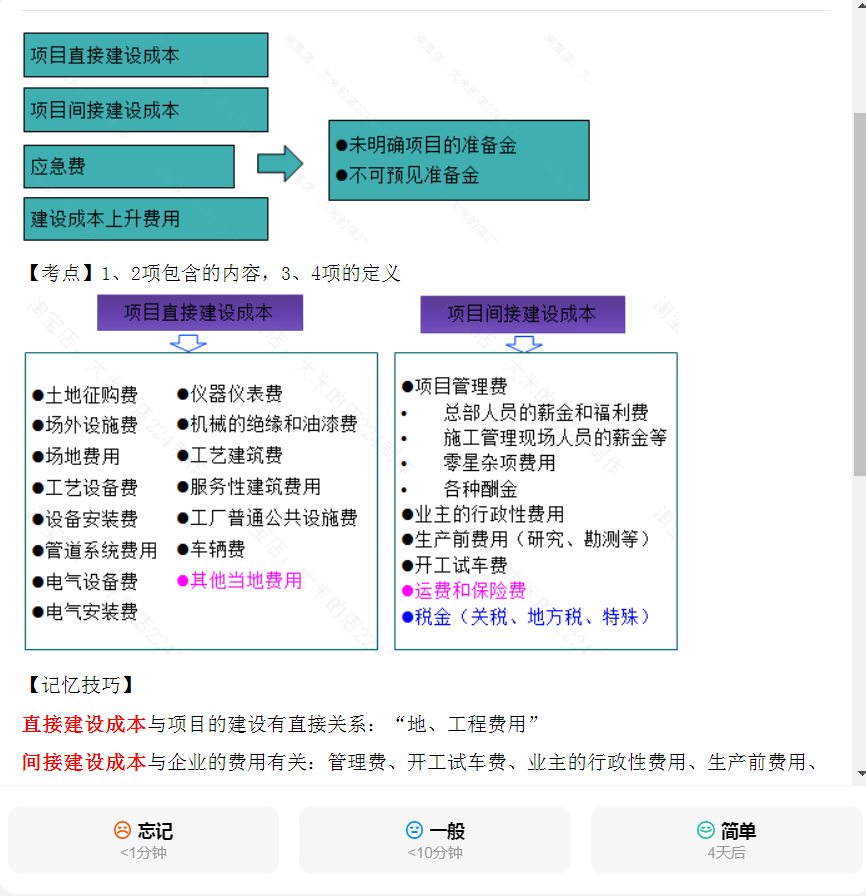Click the blue 税金（关税、地方税、特殊） item
866x896 pixels.
click(526, 617)
